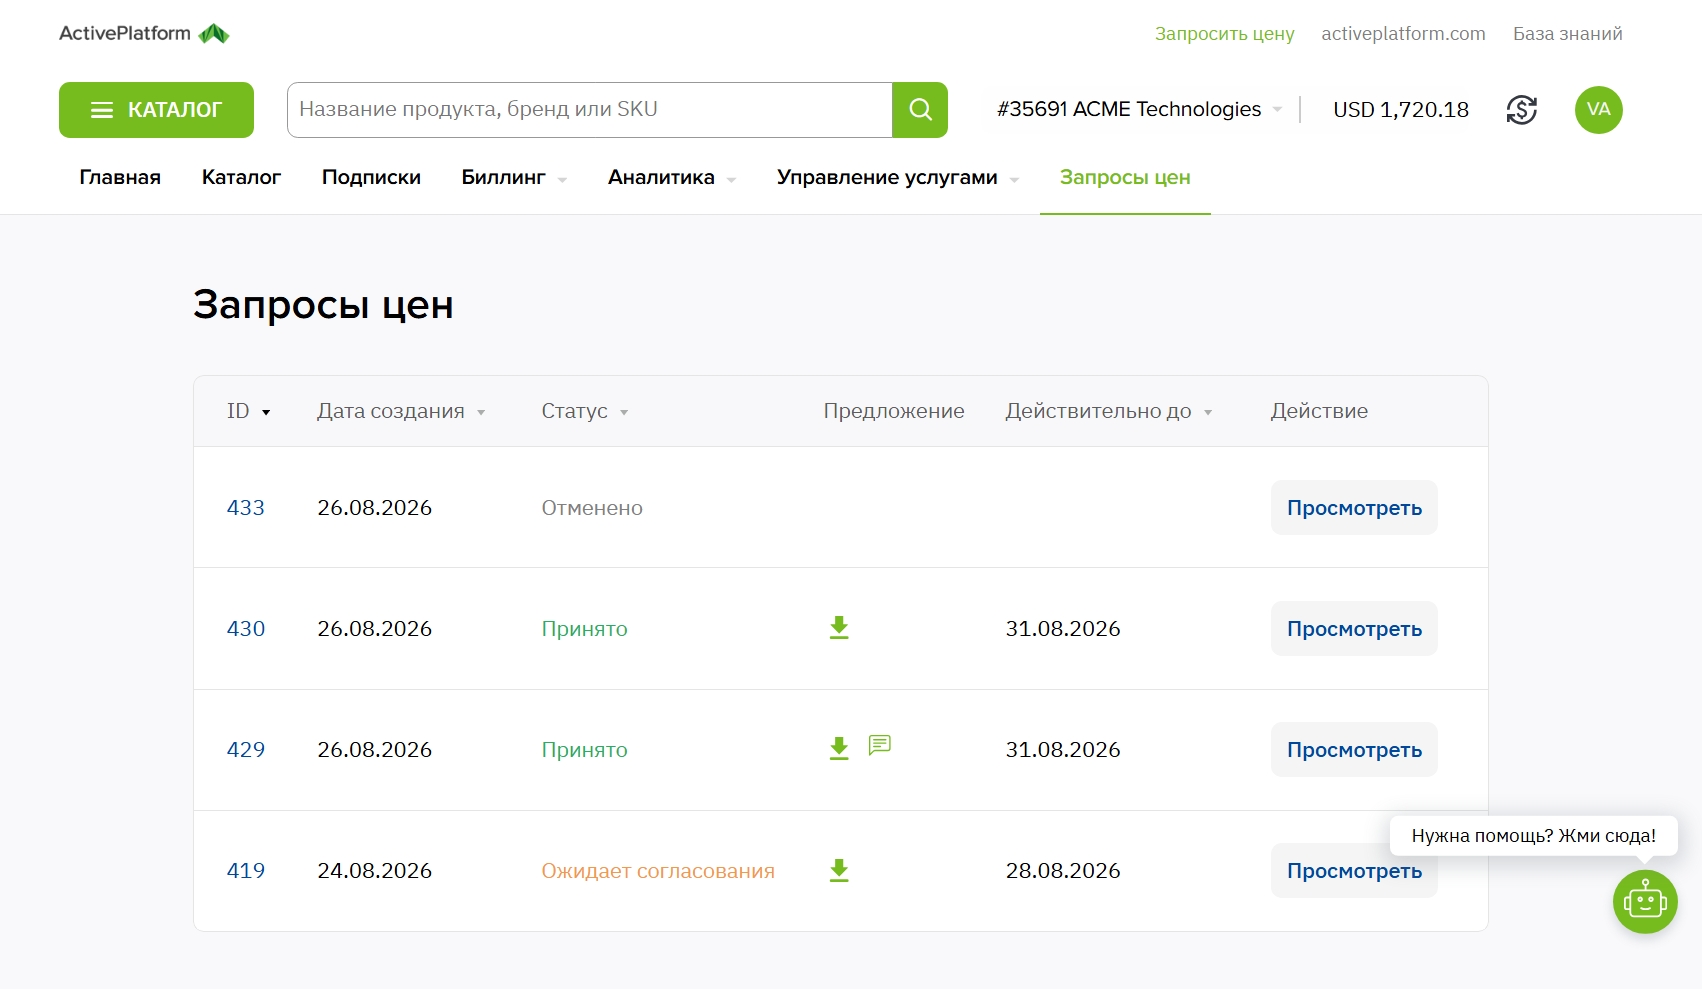Click Просмотреть for request 419
Screen dimensions: 1702x989
tap(1354, 870)
